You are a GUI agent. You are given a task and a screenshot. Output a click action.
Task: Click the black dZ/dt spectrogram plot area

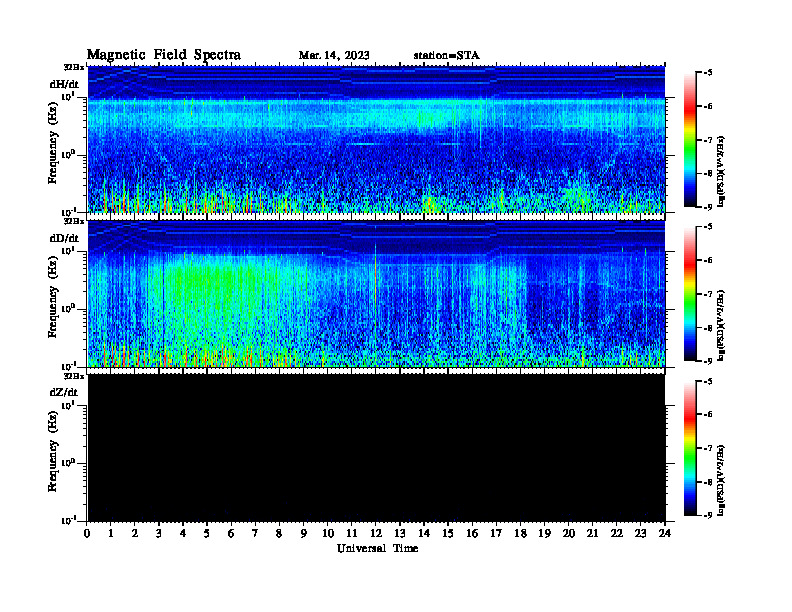coord(376,447)
